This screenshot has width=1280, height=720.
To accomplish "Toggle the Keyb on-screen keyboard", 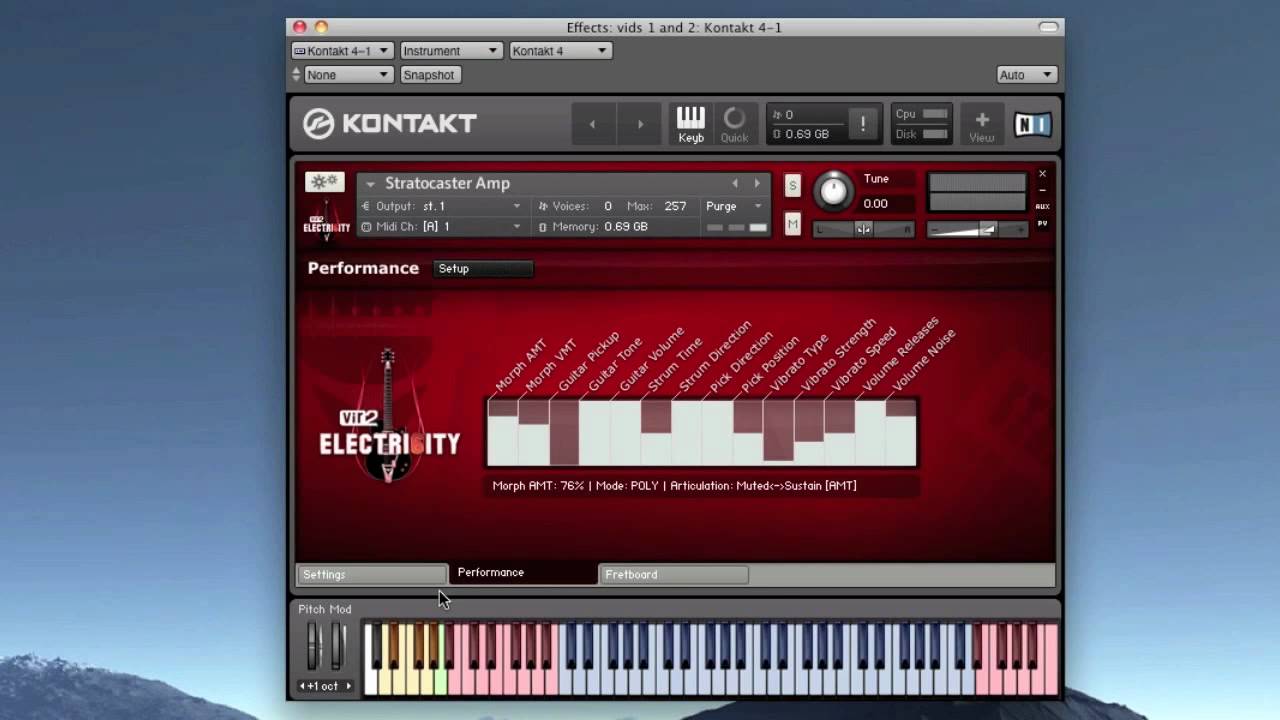I will tap(691, 124).
